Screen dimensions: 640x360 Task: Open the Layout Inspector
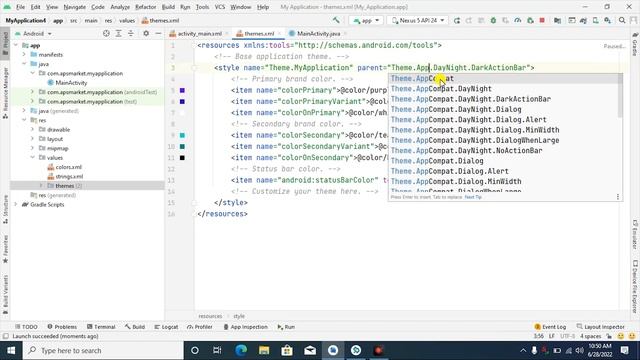[600, 327]
